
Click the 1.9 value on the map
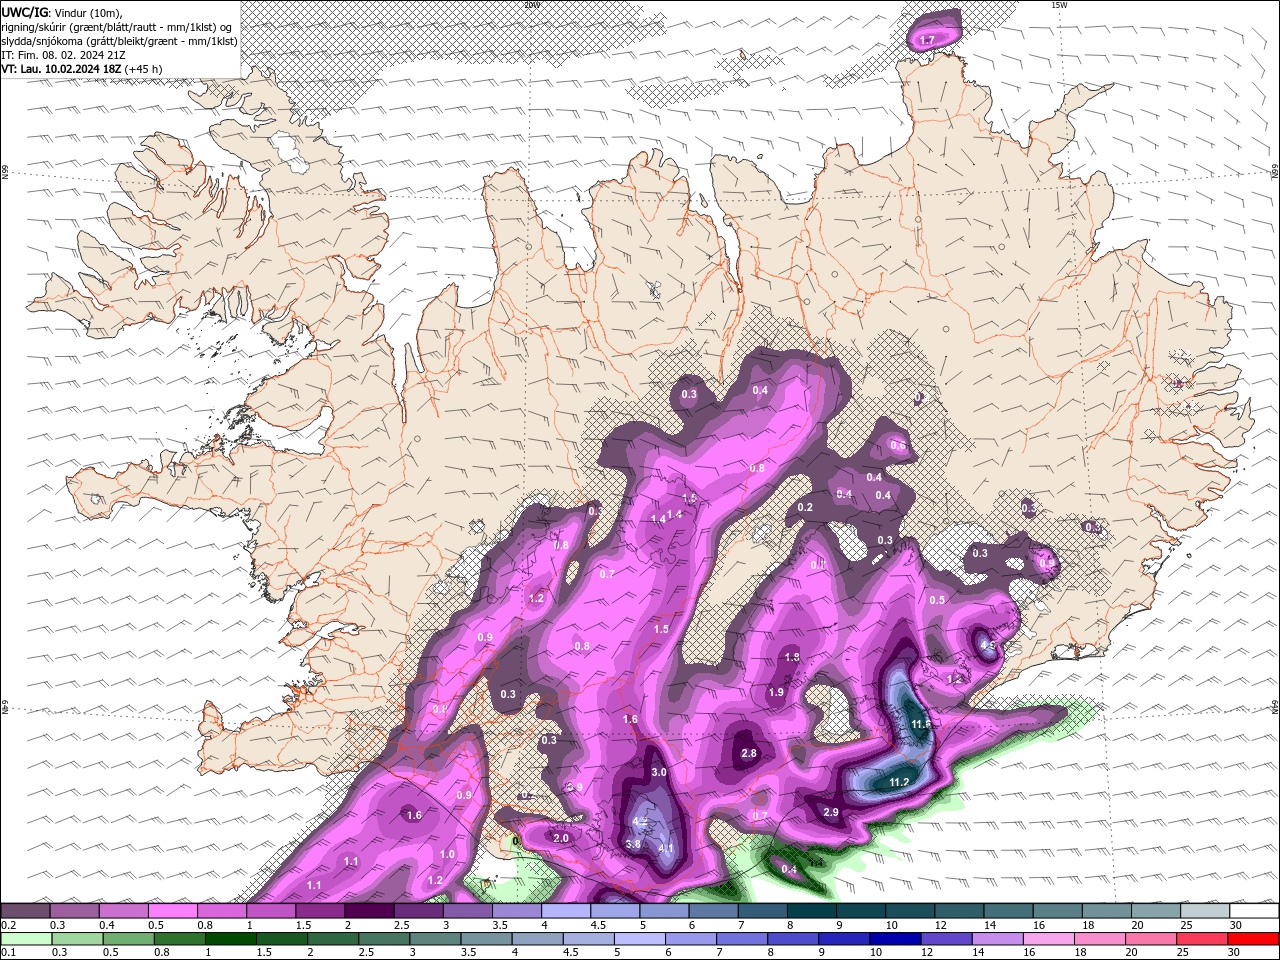[x=776, y=692]
